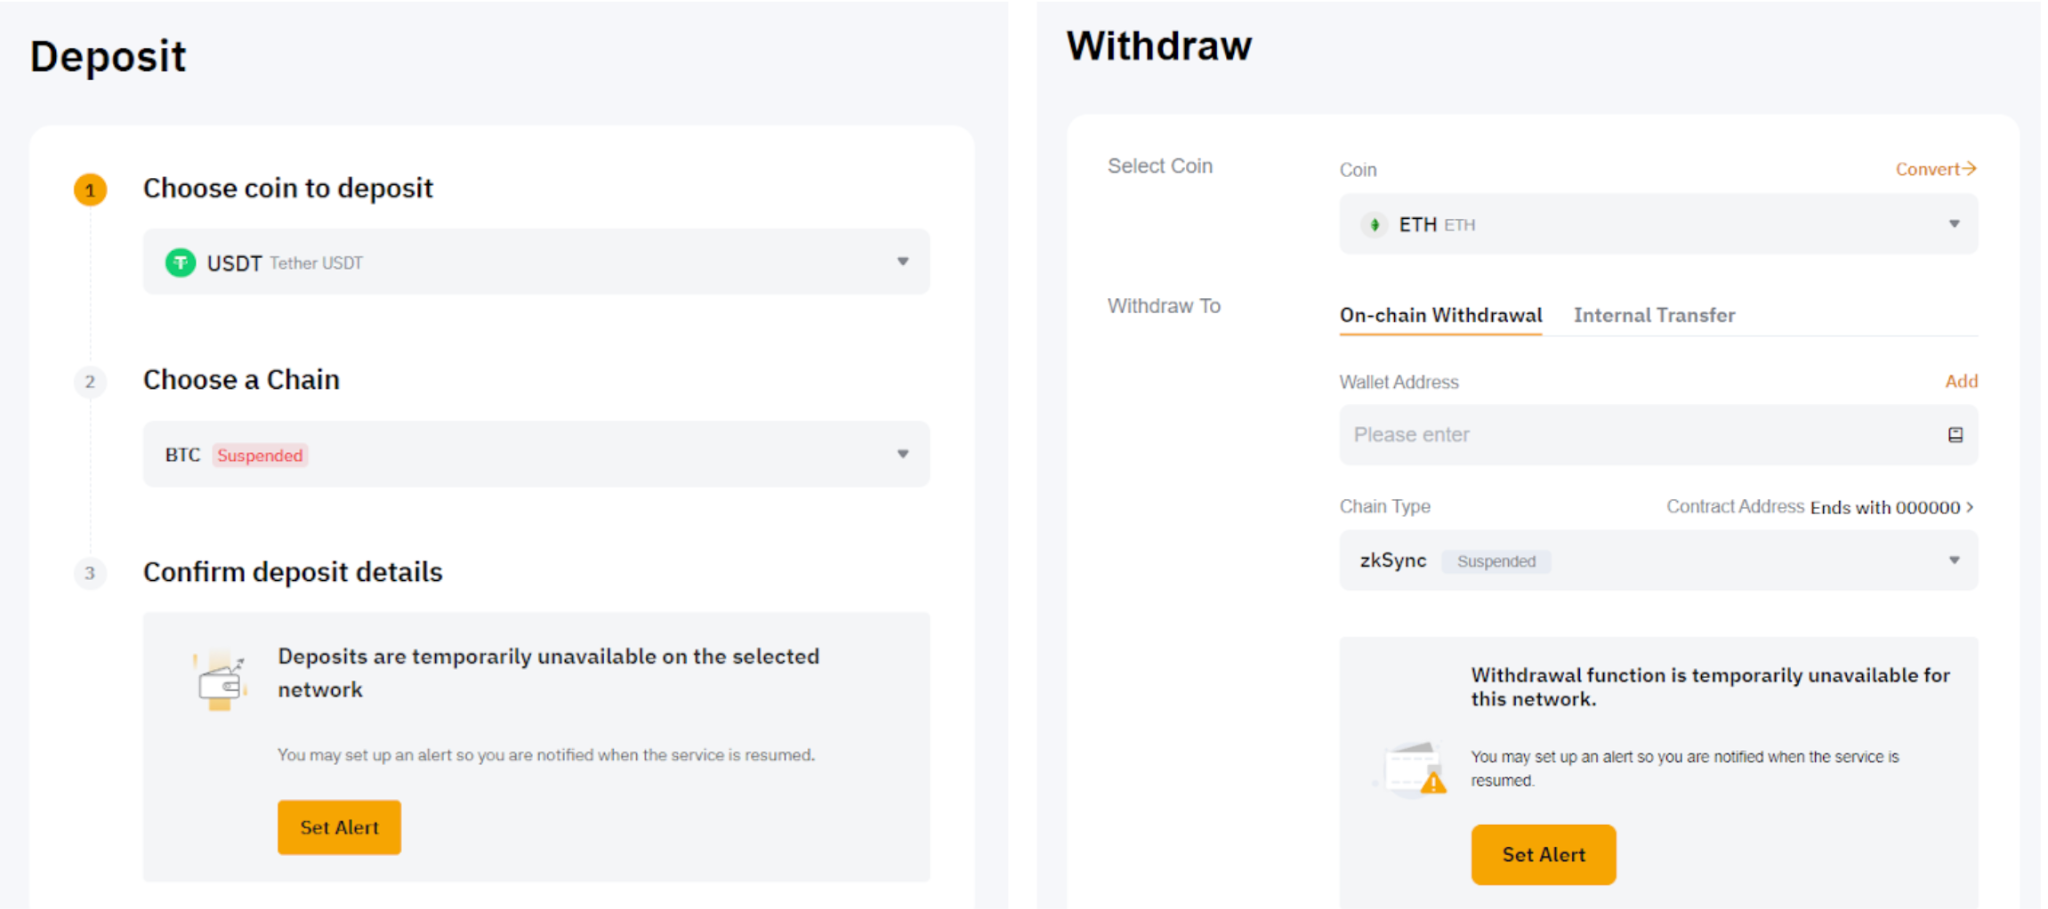Click the step 2 number badge
This screenshot has width=2048, height=909.
[90, 381]
